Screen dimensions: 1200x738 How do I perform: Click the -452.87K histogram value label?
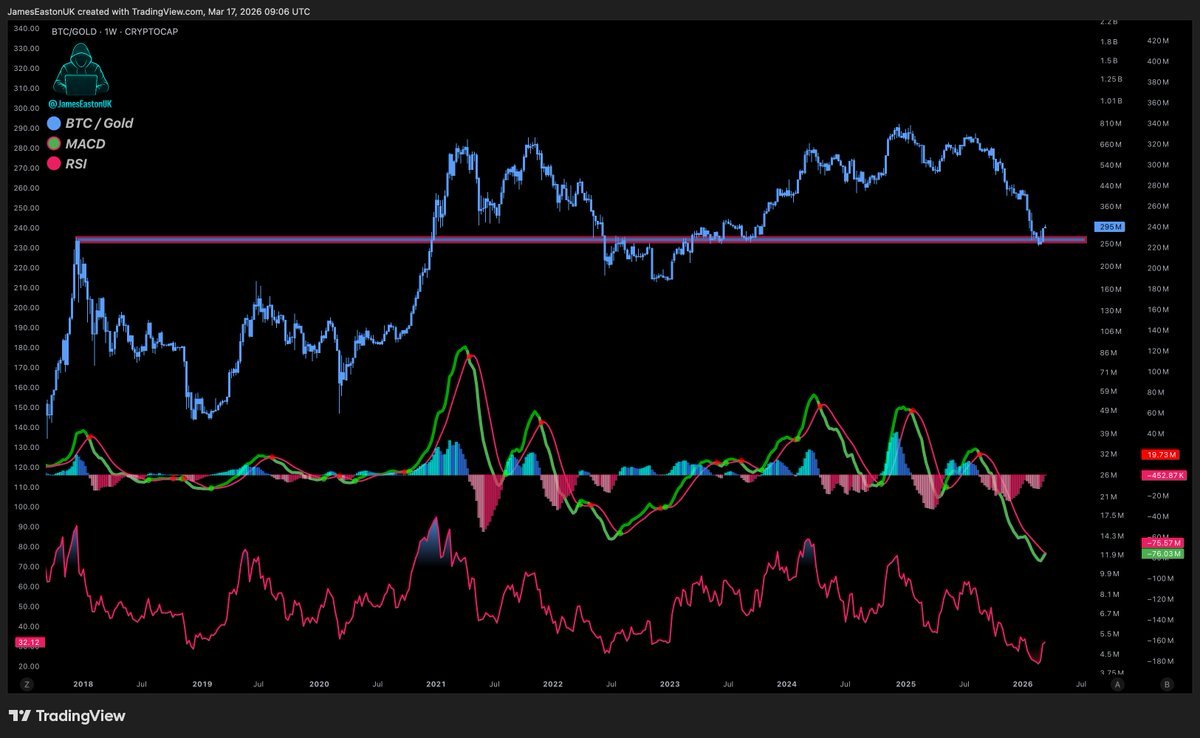pyautogui.click(x=1162, y=475)
